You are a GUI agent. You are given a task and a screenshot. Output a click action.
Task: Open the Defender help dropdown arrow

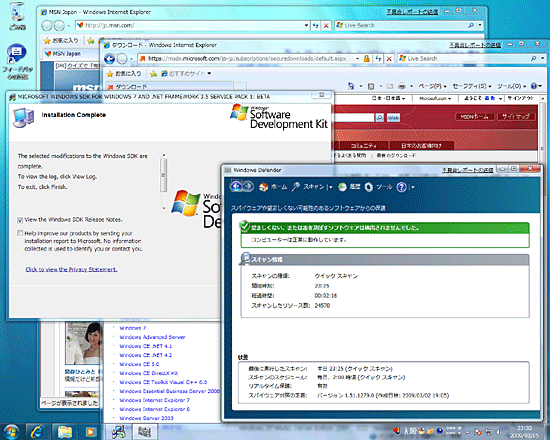point(412,187)
